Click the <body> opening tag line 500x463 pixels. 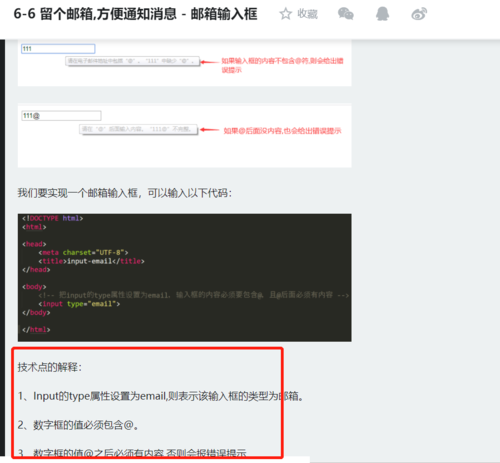34,287
